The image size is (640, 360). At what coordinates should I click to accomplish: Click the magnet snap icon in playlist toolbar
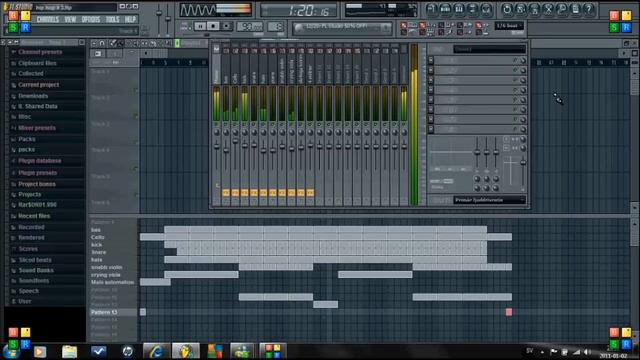[102, 43]
